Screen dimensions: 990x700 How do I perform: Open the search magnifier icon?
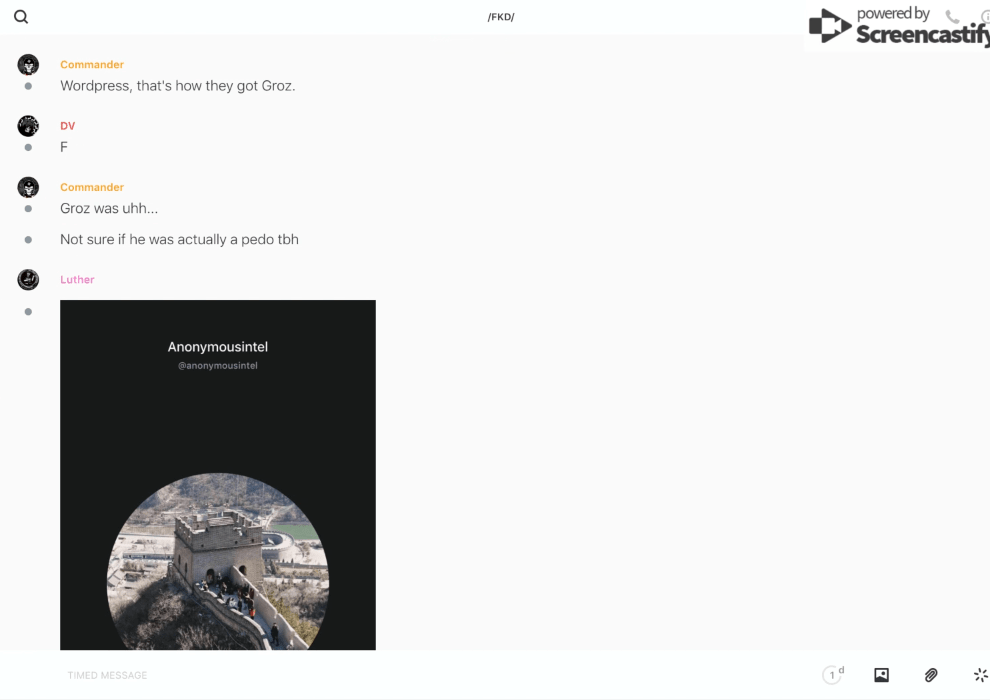click(x=21, y=17)
